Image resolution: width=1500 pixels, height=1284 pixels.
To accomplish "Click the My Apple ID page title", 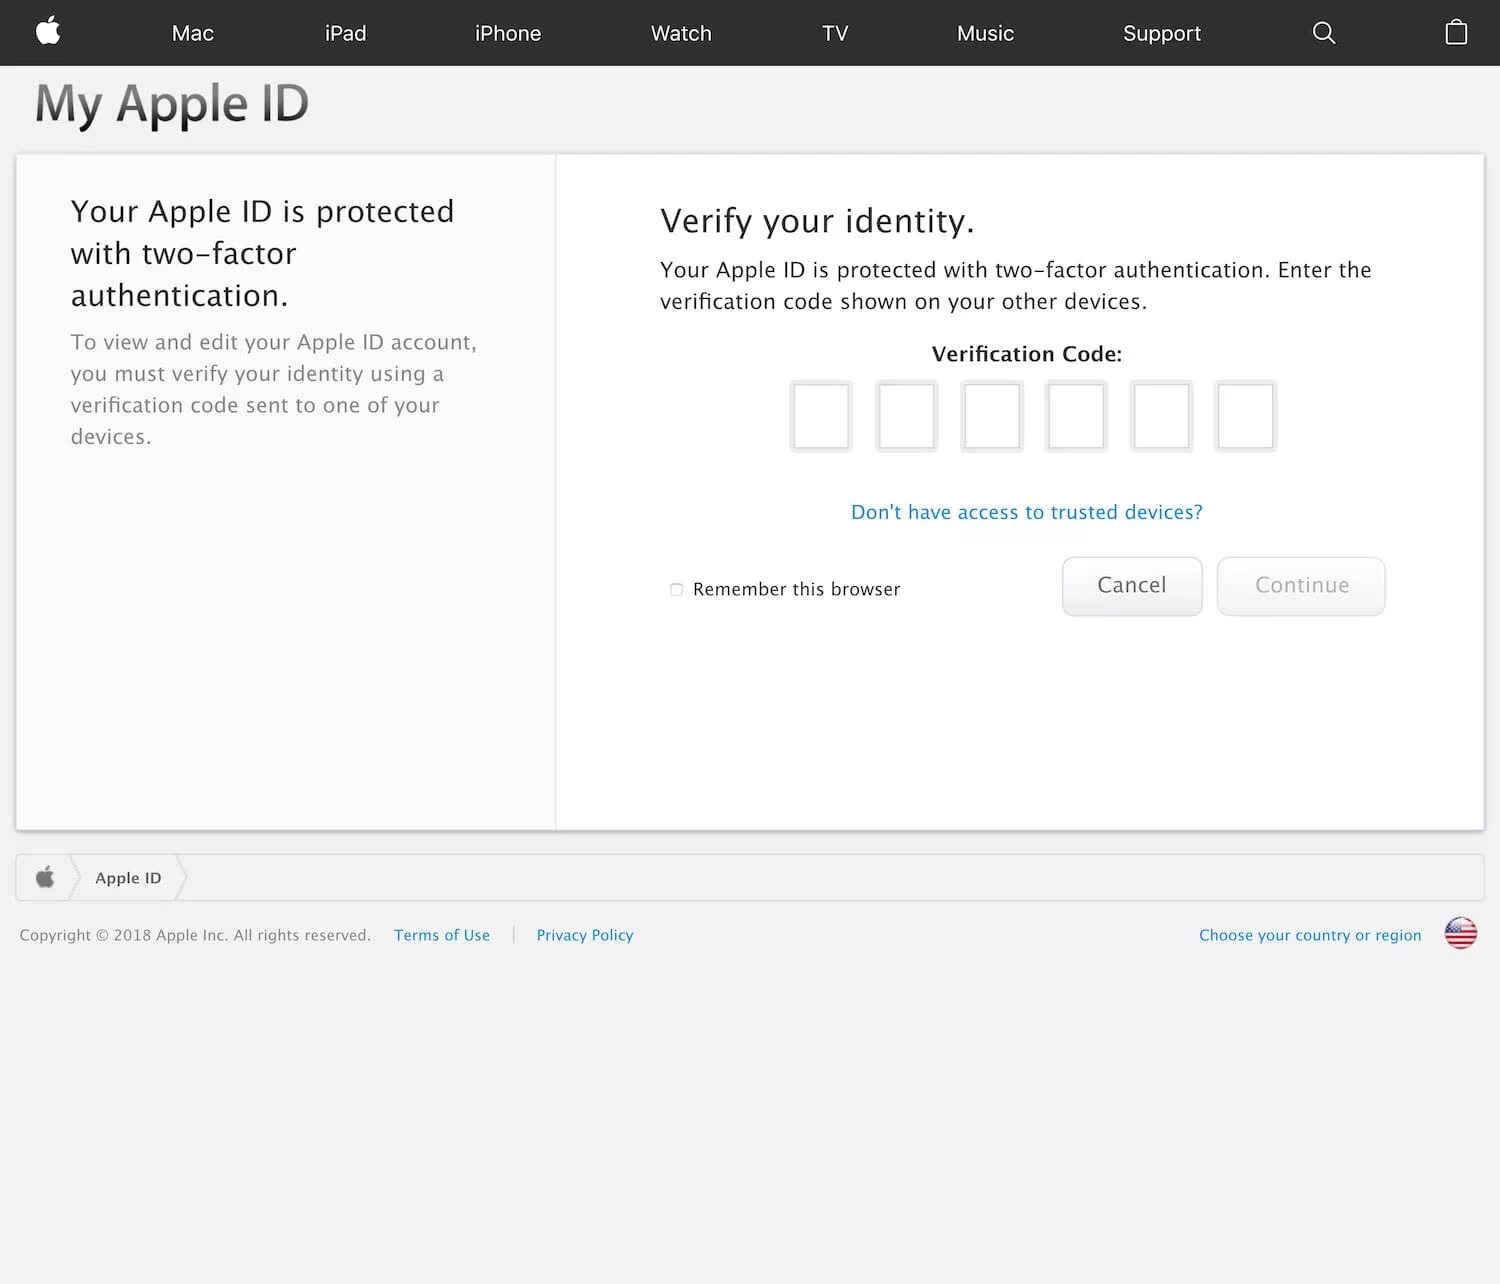I will [x=172, y=104].
